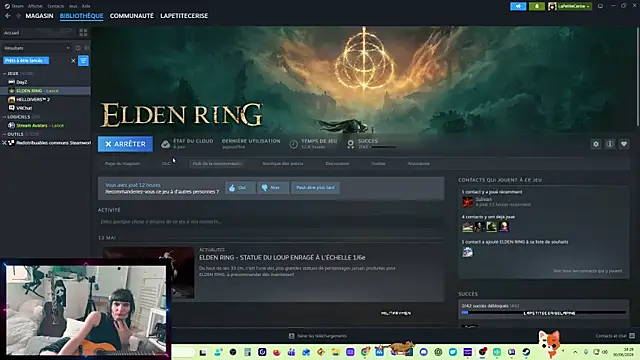
Task: Click the Succès progress bar under header
Action: point(383,147)
